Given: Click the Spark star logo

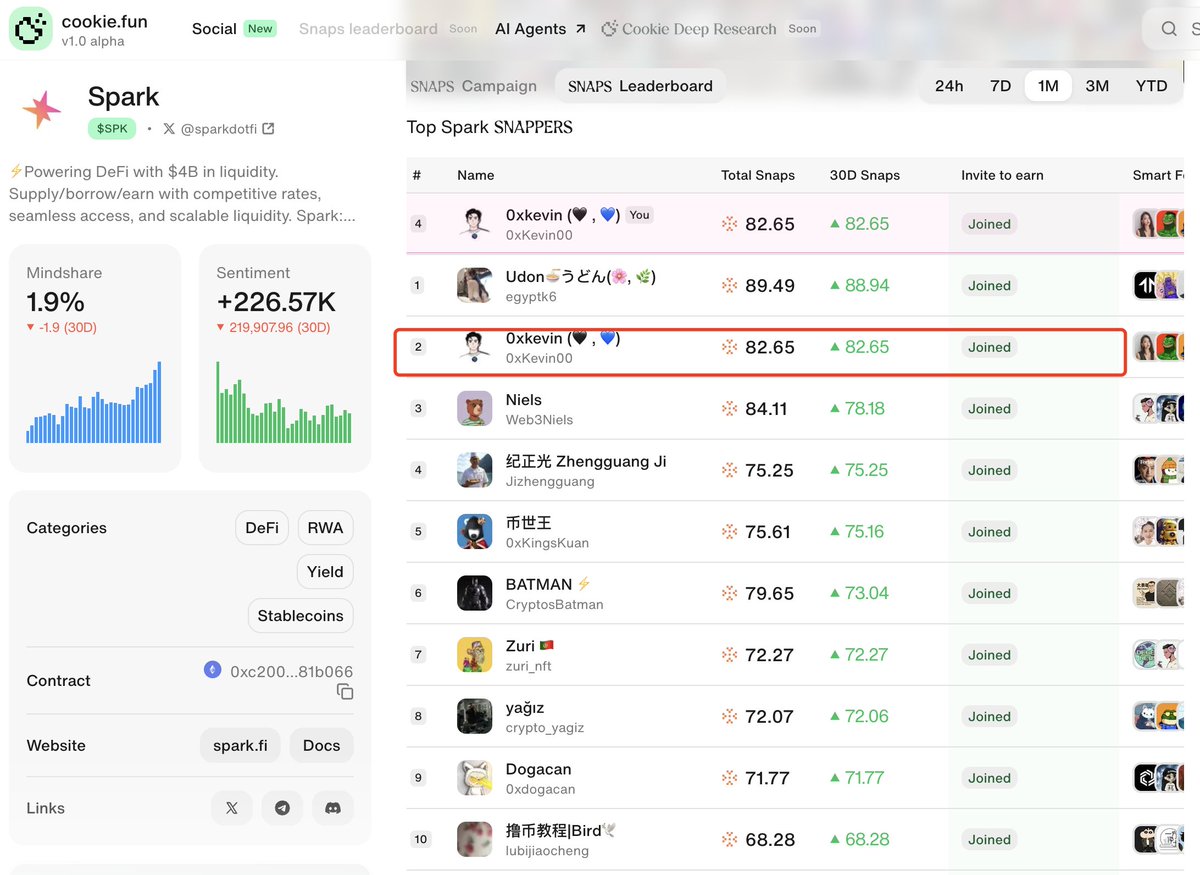Looking at the screenshot, I should (x=42, y=110).
